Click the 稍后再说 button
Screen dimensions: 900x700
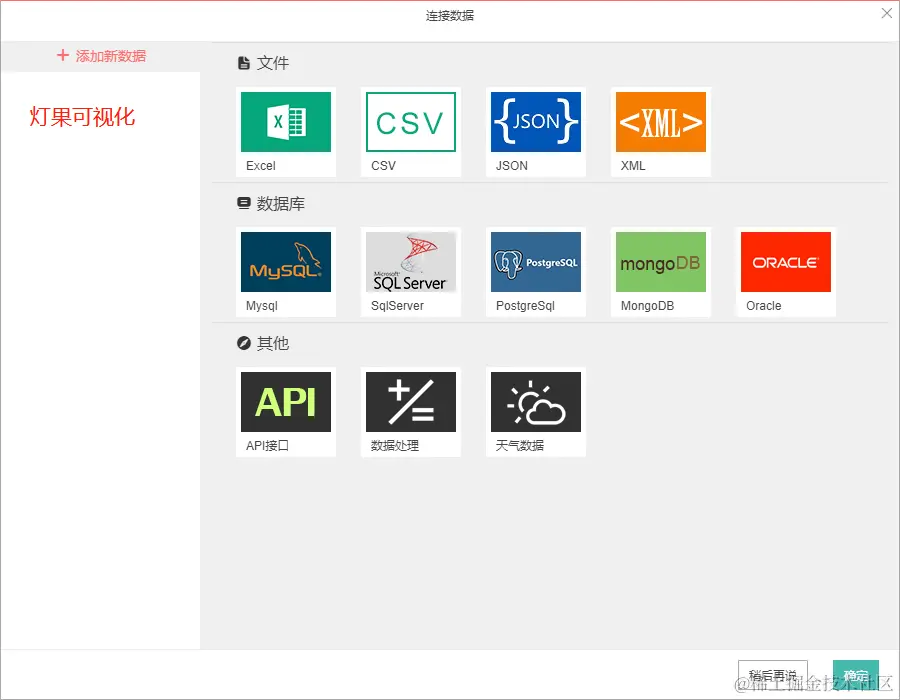tap(773, 675)
